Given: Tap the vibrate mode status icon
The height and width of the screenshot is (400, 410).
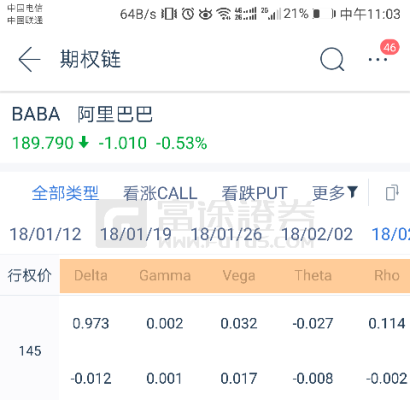Looking at the screenshot, I should (x=169, y=14).
